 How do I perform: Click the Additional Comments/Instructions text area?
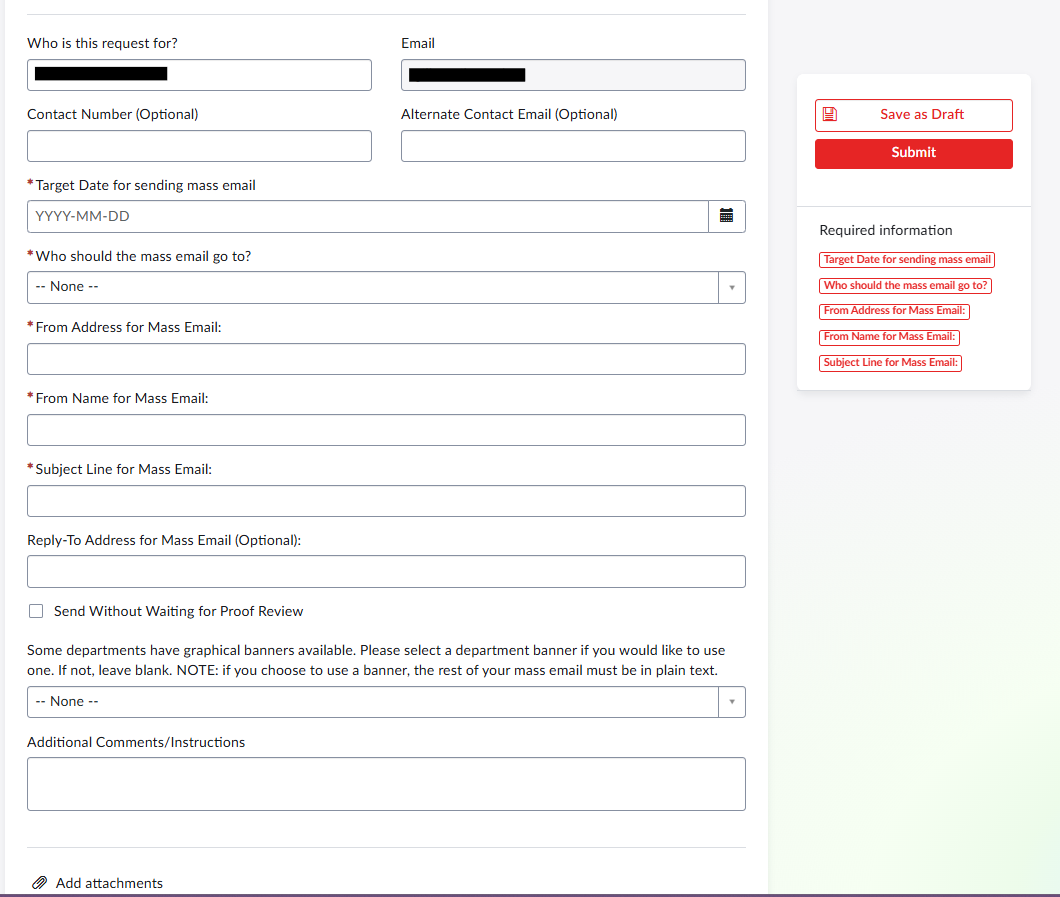tap(386, 784)
